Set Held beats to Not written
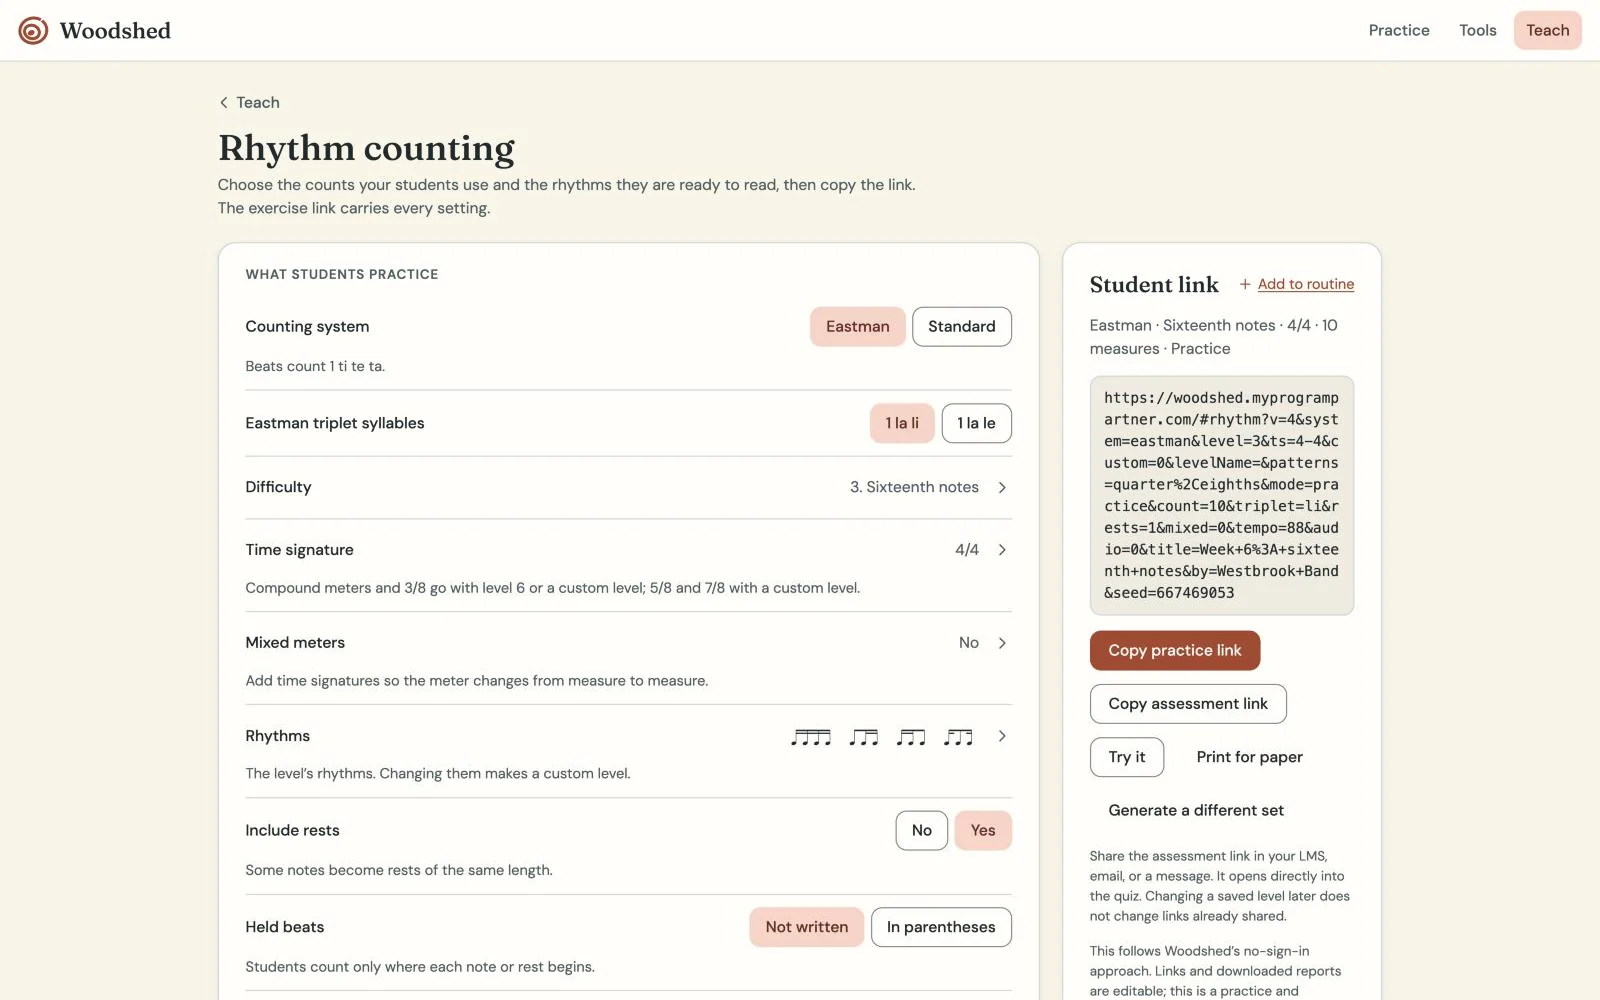 (806, 927)
